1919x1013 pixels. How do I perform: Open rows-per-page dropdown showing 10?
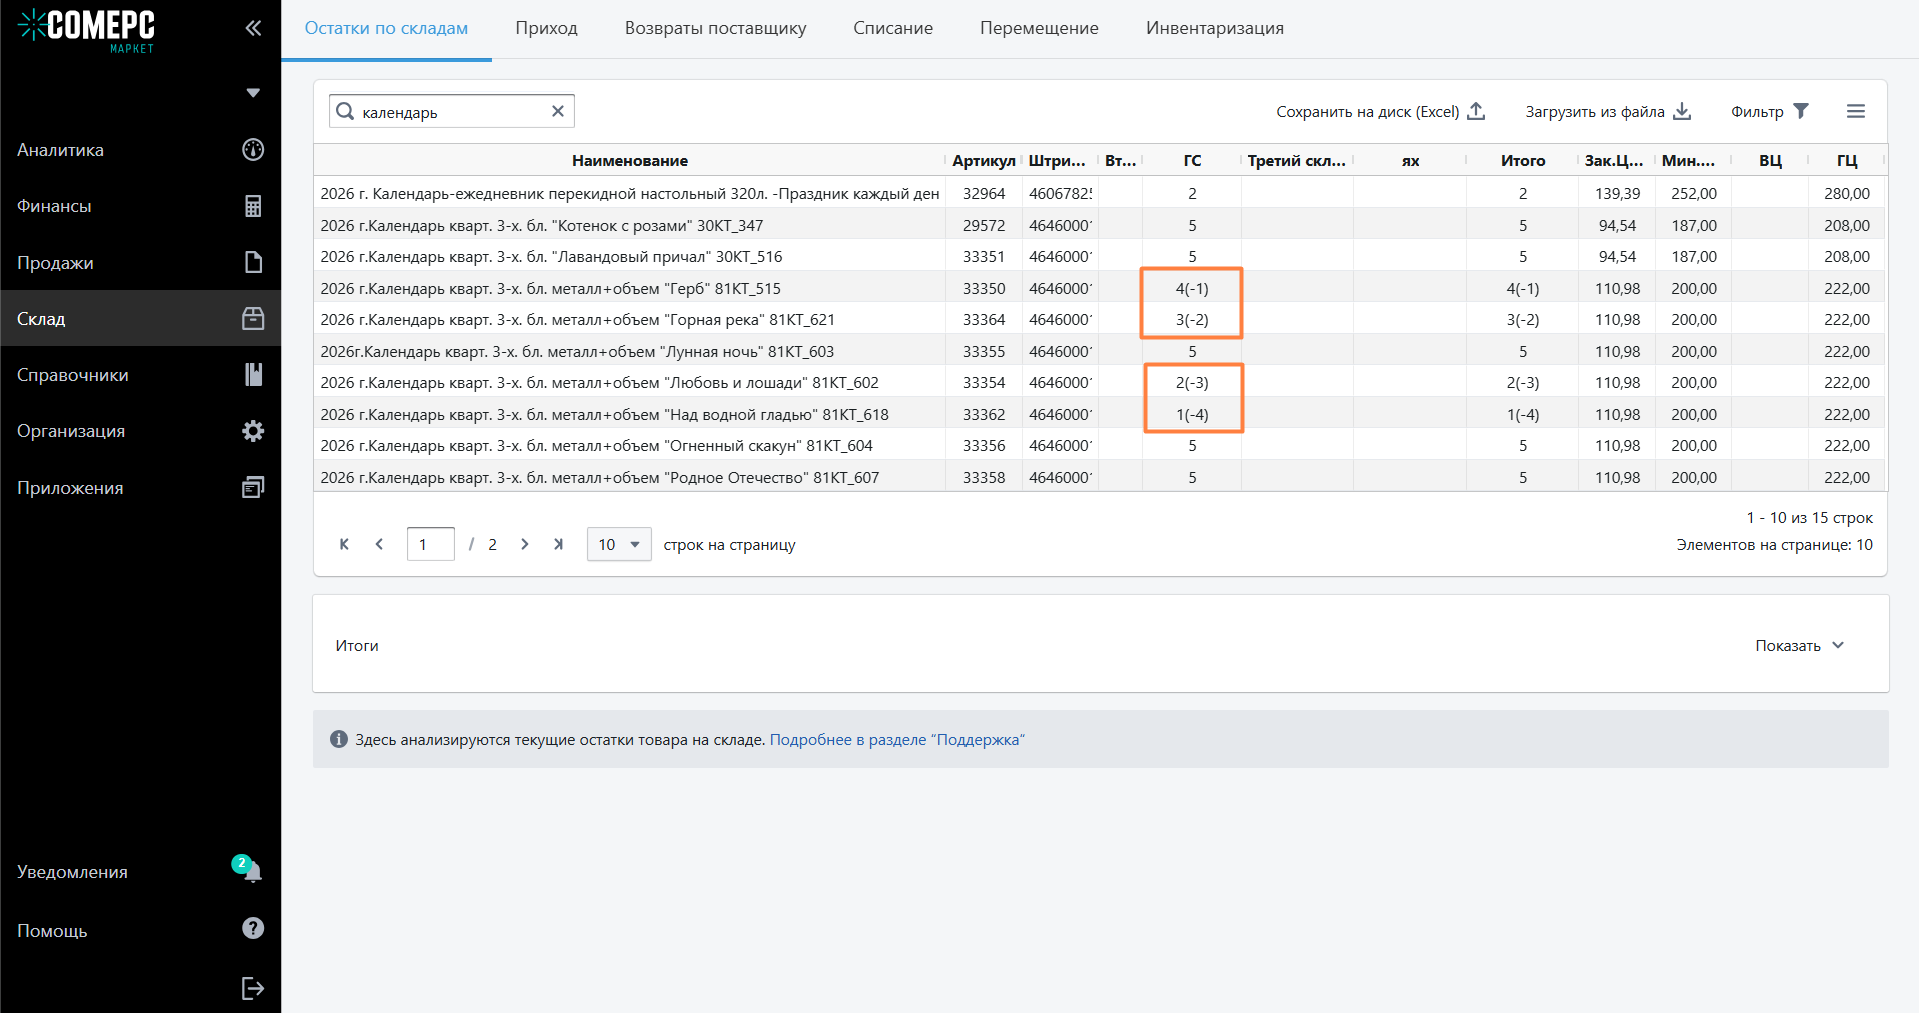click(x=619, y=544)
